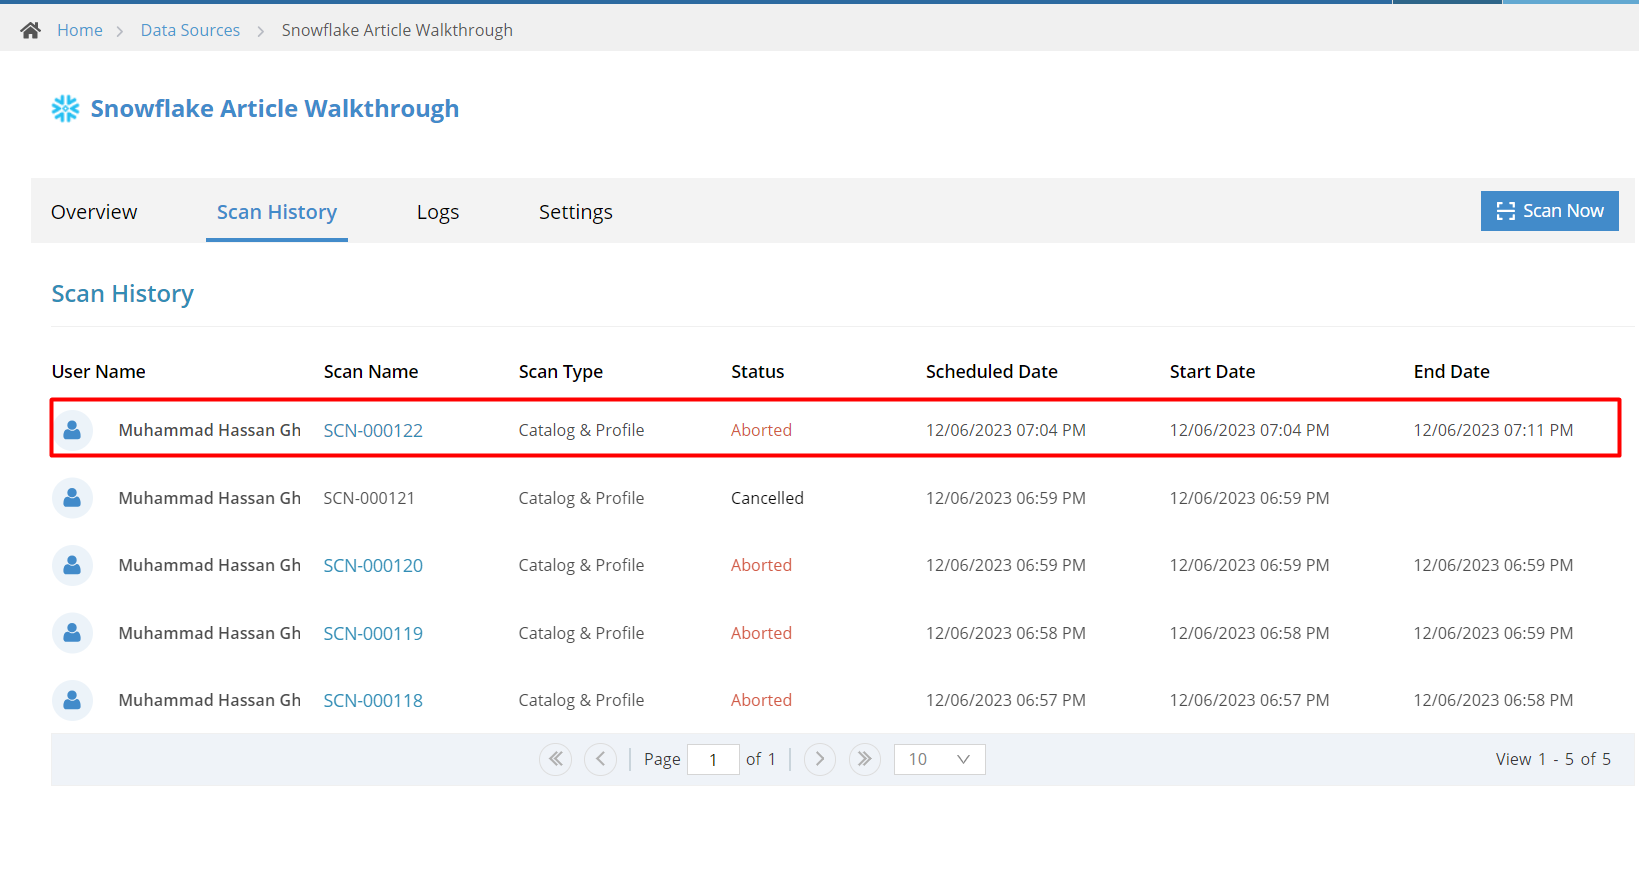Click the user avatar in the SCN-000121 row
Image resolution: width=1639 pixels, height=872 pixels.
72,498
